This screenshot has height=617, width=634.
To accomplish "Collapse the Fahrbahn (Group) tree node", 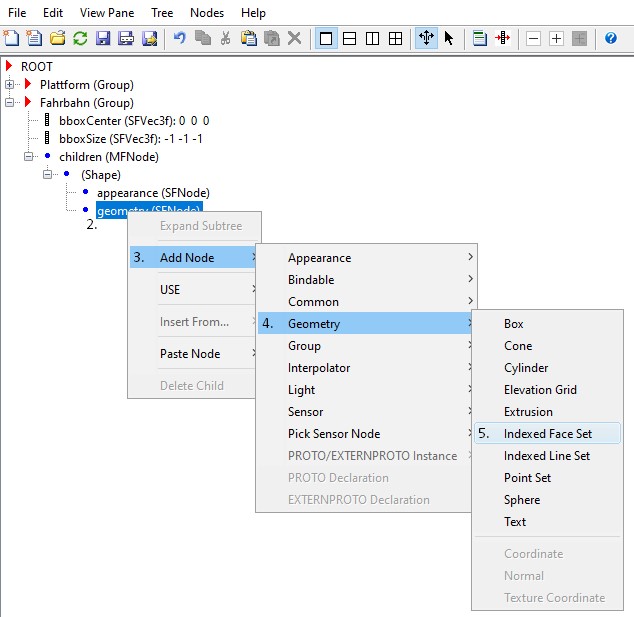I will pos(10,103).
